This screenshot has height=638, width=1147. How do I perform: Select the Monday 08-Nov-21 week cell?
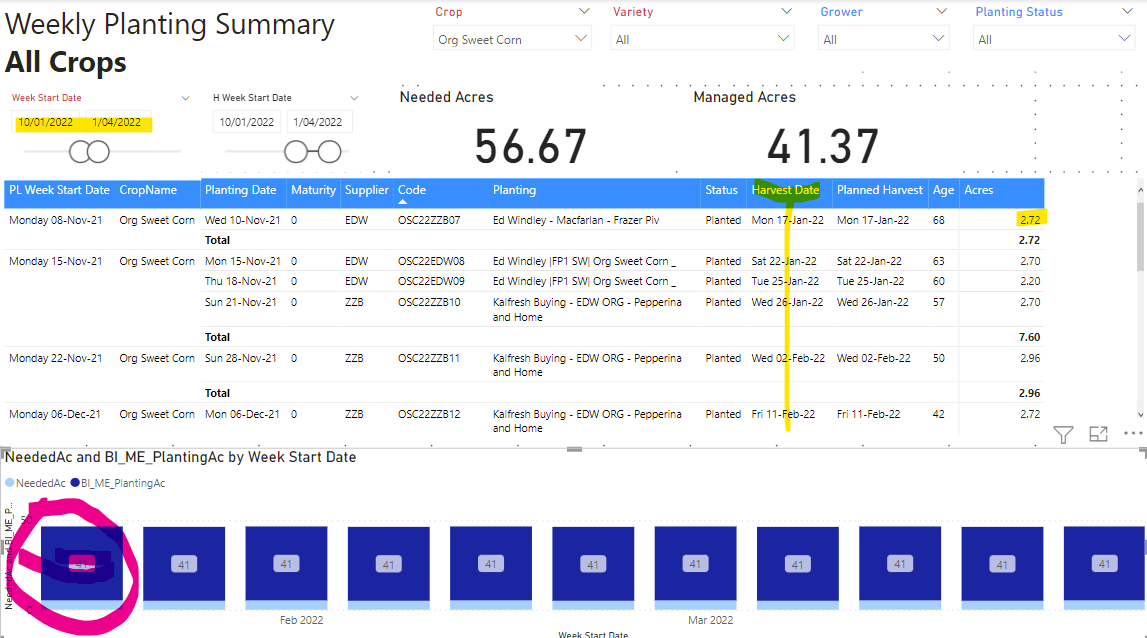pos(56,220)
